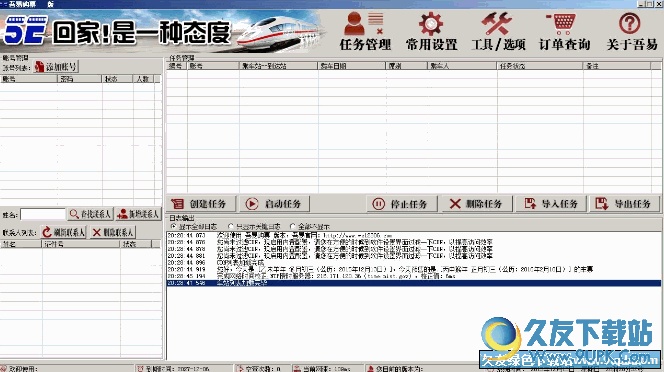This screenshot has width=664, height=372.
Task: Sort account list by 账号 column
Action: coord(29,79)
